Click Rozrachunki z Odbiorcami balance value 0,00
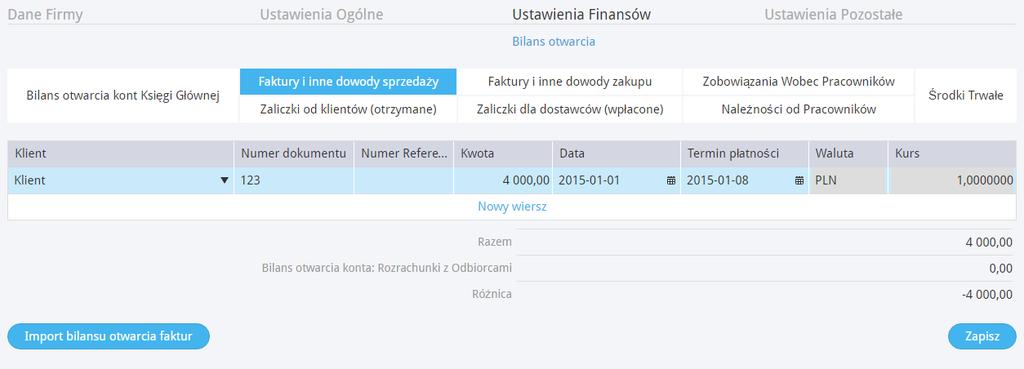1024x369 pixels. (x=1001, y=268)
